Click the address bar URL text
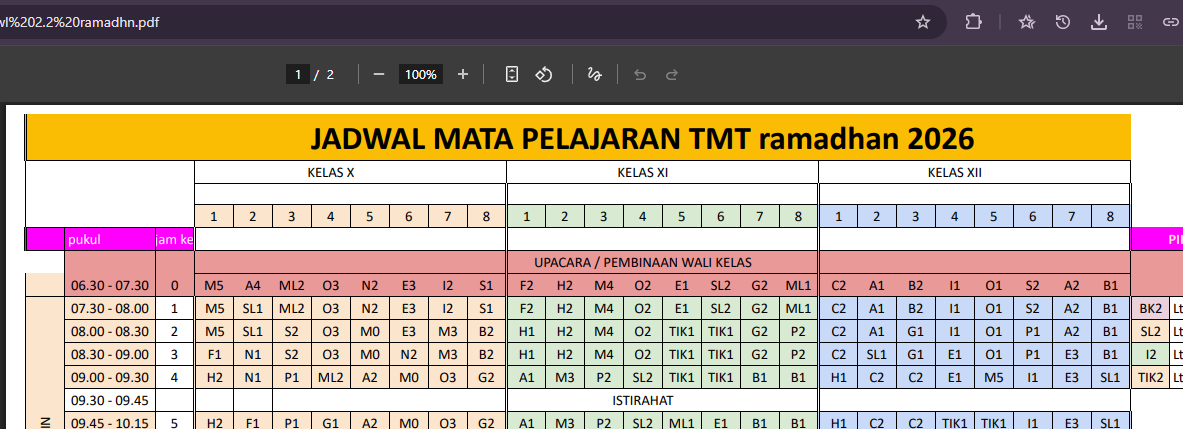 (80, 22)
